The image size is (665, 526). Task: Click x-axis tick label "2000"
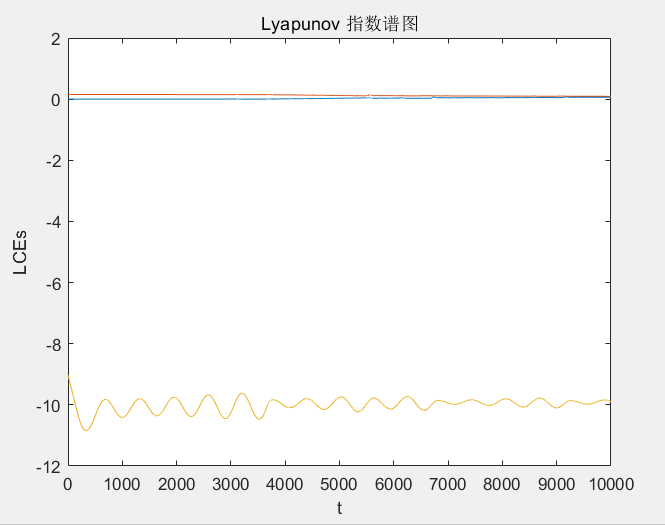click(176, 484)
